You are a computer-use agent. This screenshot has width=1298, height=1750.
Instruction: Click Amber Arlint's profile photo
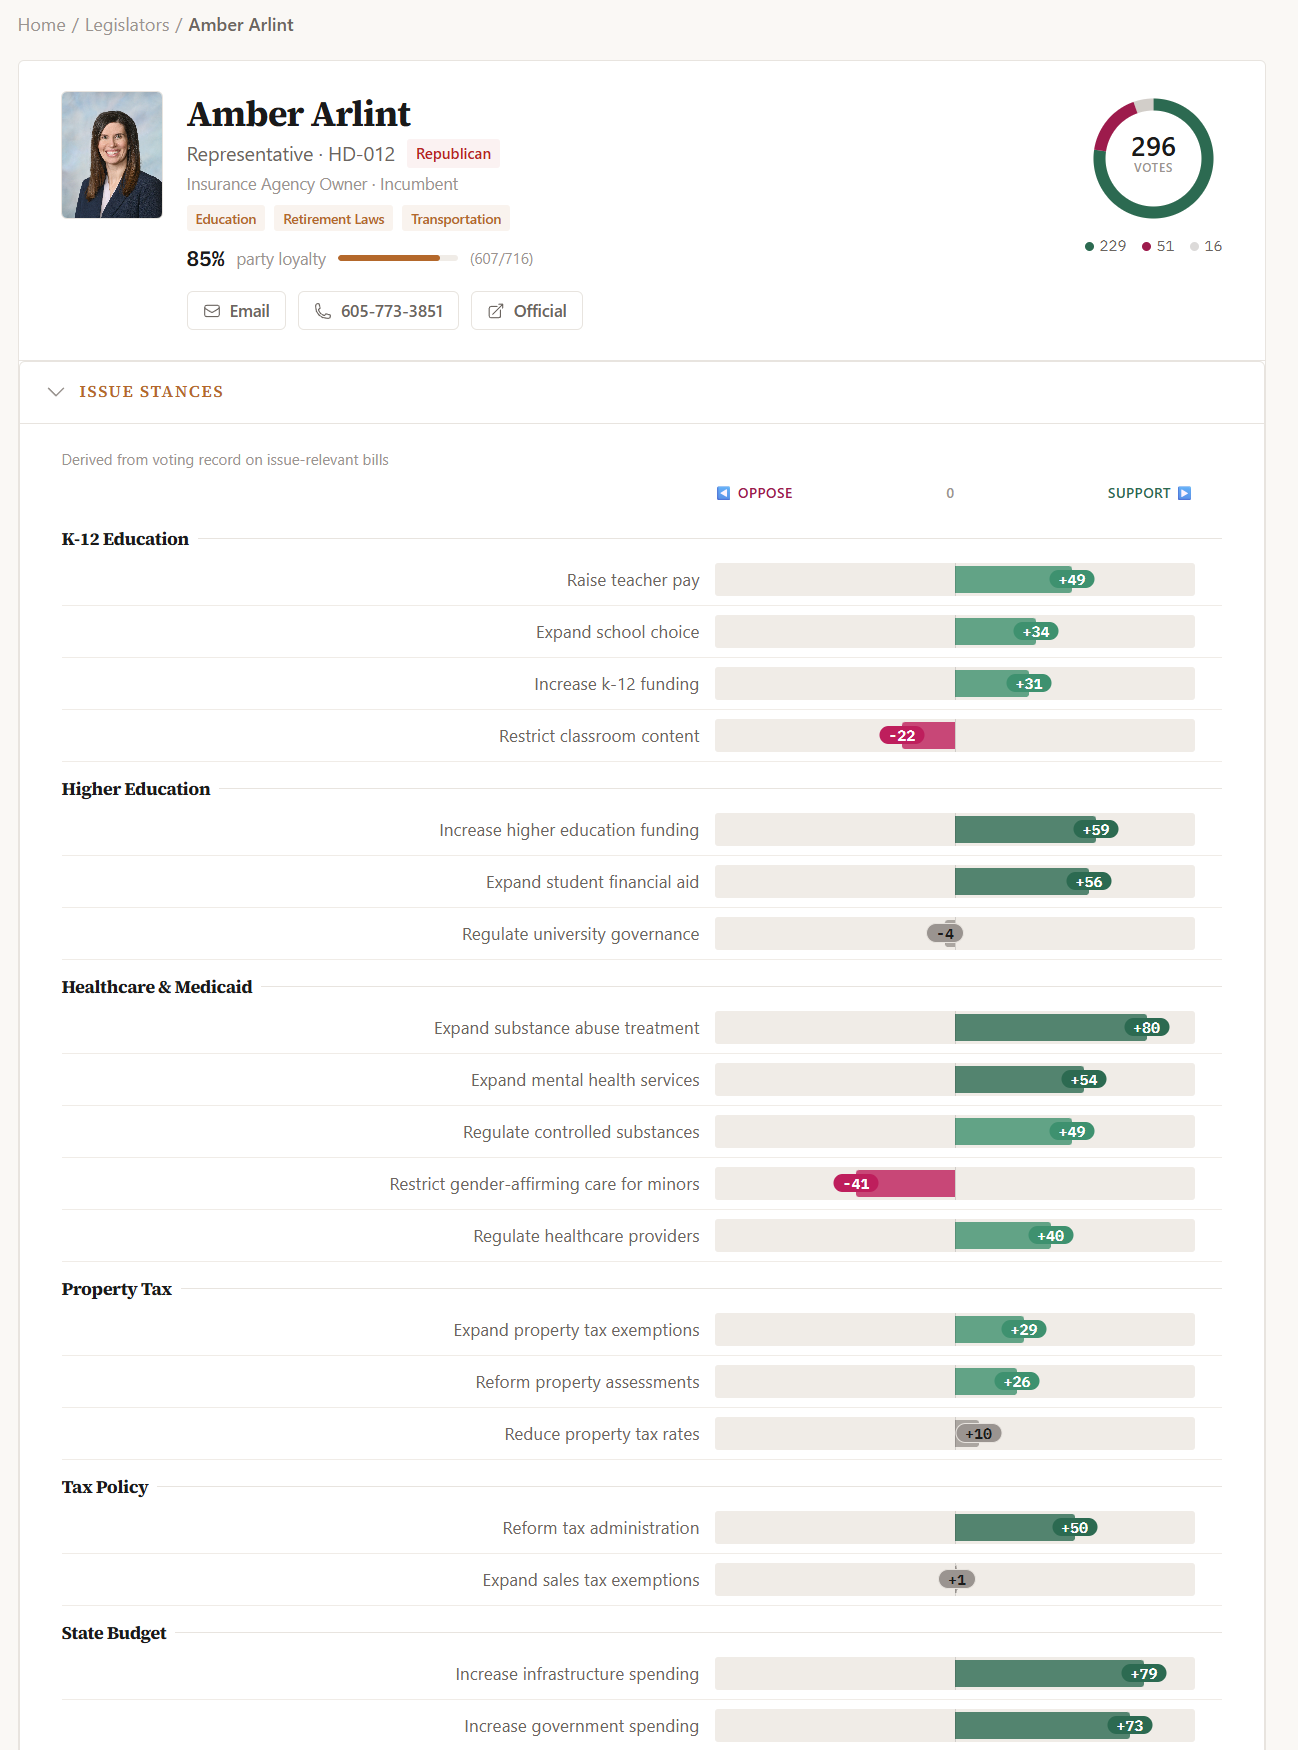(x=112, y=155)
